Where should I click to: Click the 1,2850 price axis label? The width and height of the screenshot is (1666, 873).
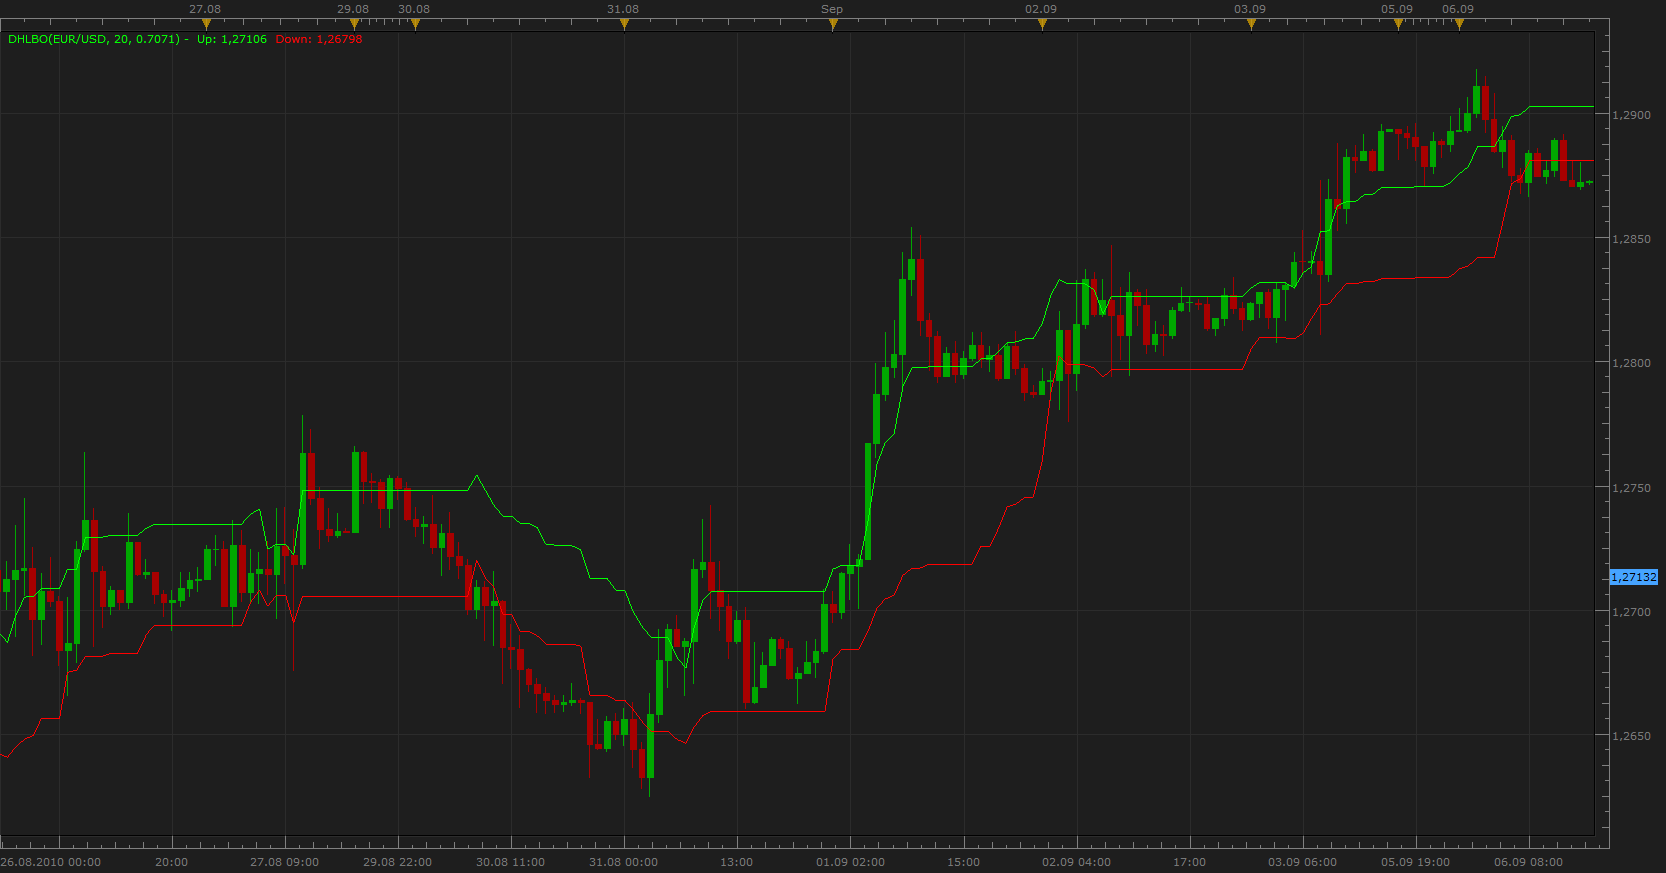click(1632, 239)
